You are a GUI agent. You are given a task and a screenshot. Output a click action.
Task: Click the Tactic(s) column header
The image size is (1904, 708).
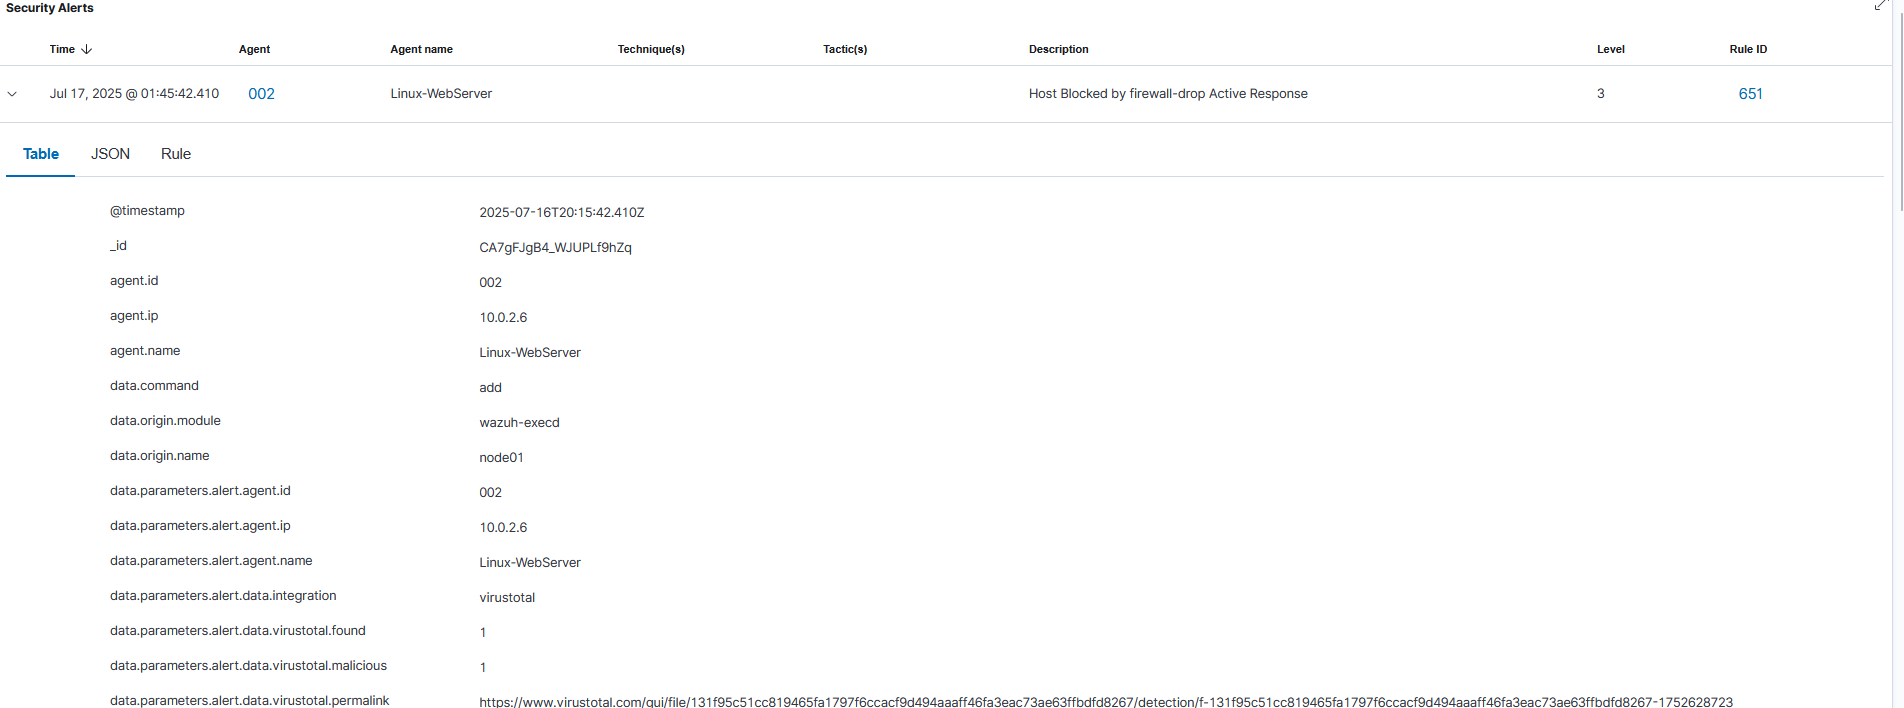[845, 49]
